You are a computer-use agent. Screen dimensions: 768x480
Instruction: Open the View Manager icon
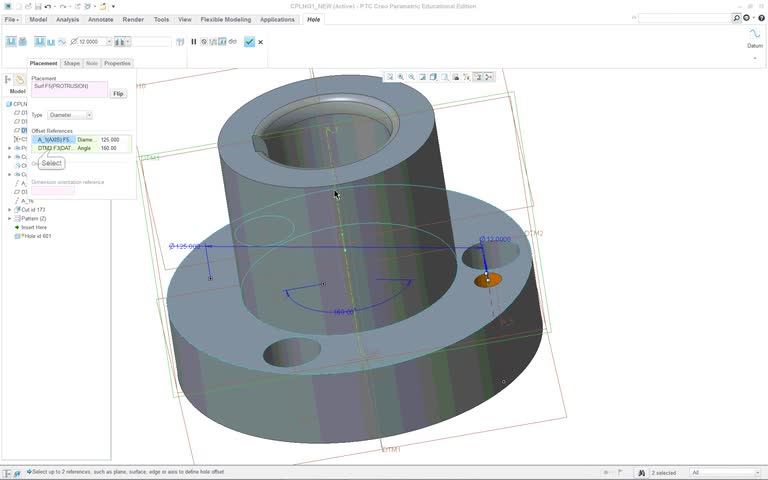456,77
